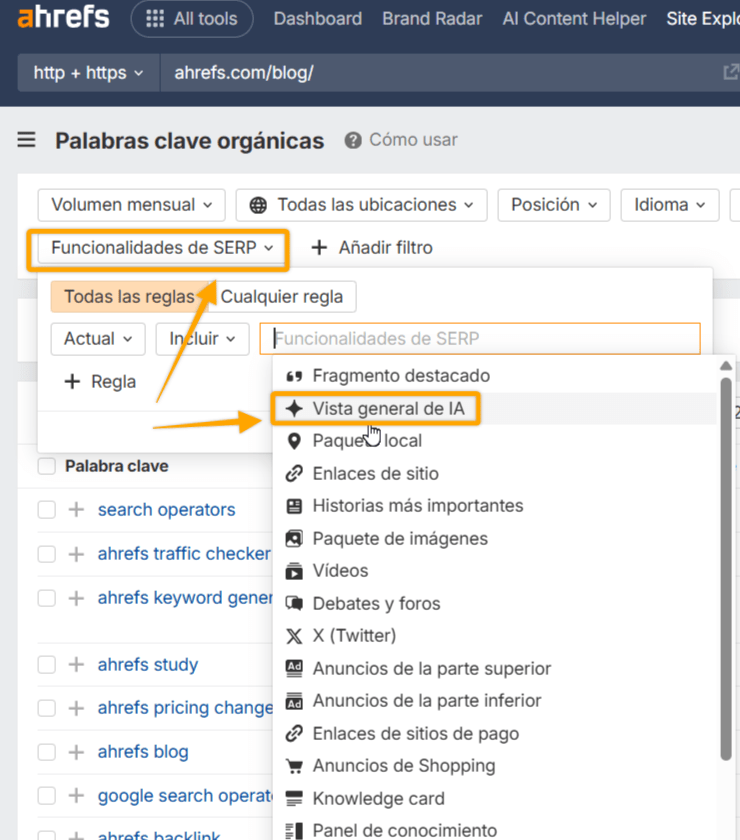The height and width of the screenshot is (840, 740).
Task: Open the Dashboard menu item
Action: (x=317, y=18)
